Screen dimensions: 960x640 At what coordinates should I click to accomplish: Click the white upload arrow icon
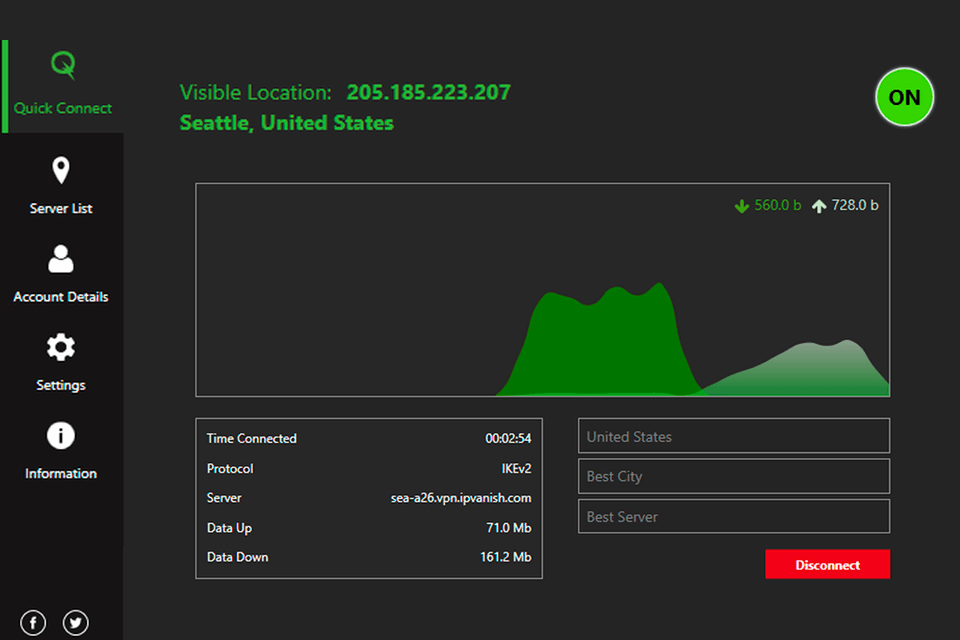[x=819, y=206]
